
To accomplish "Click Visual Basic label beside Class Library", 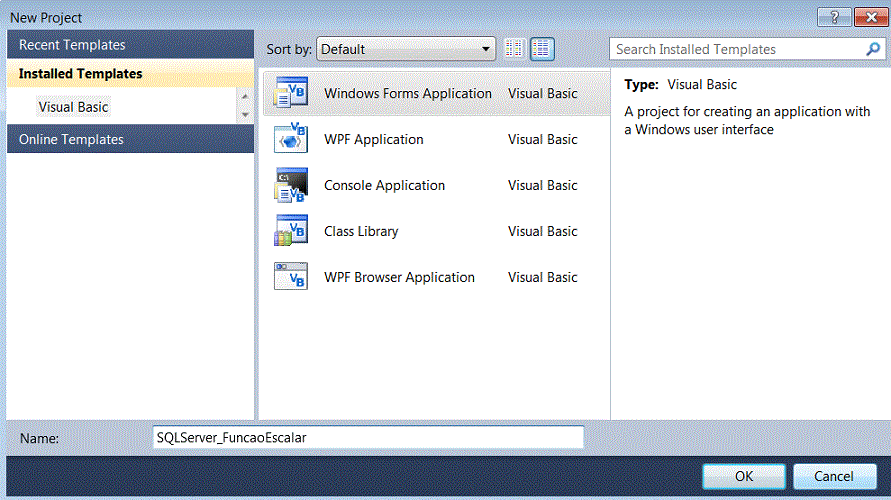I will pos(542,231).
